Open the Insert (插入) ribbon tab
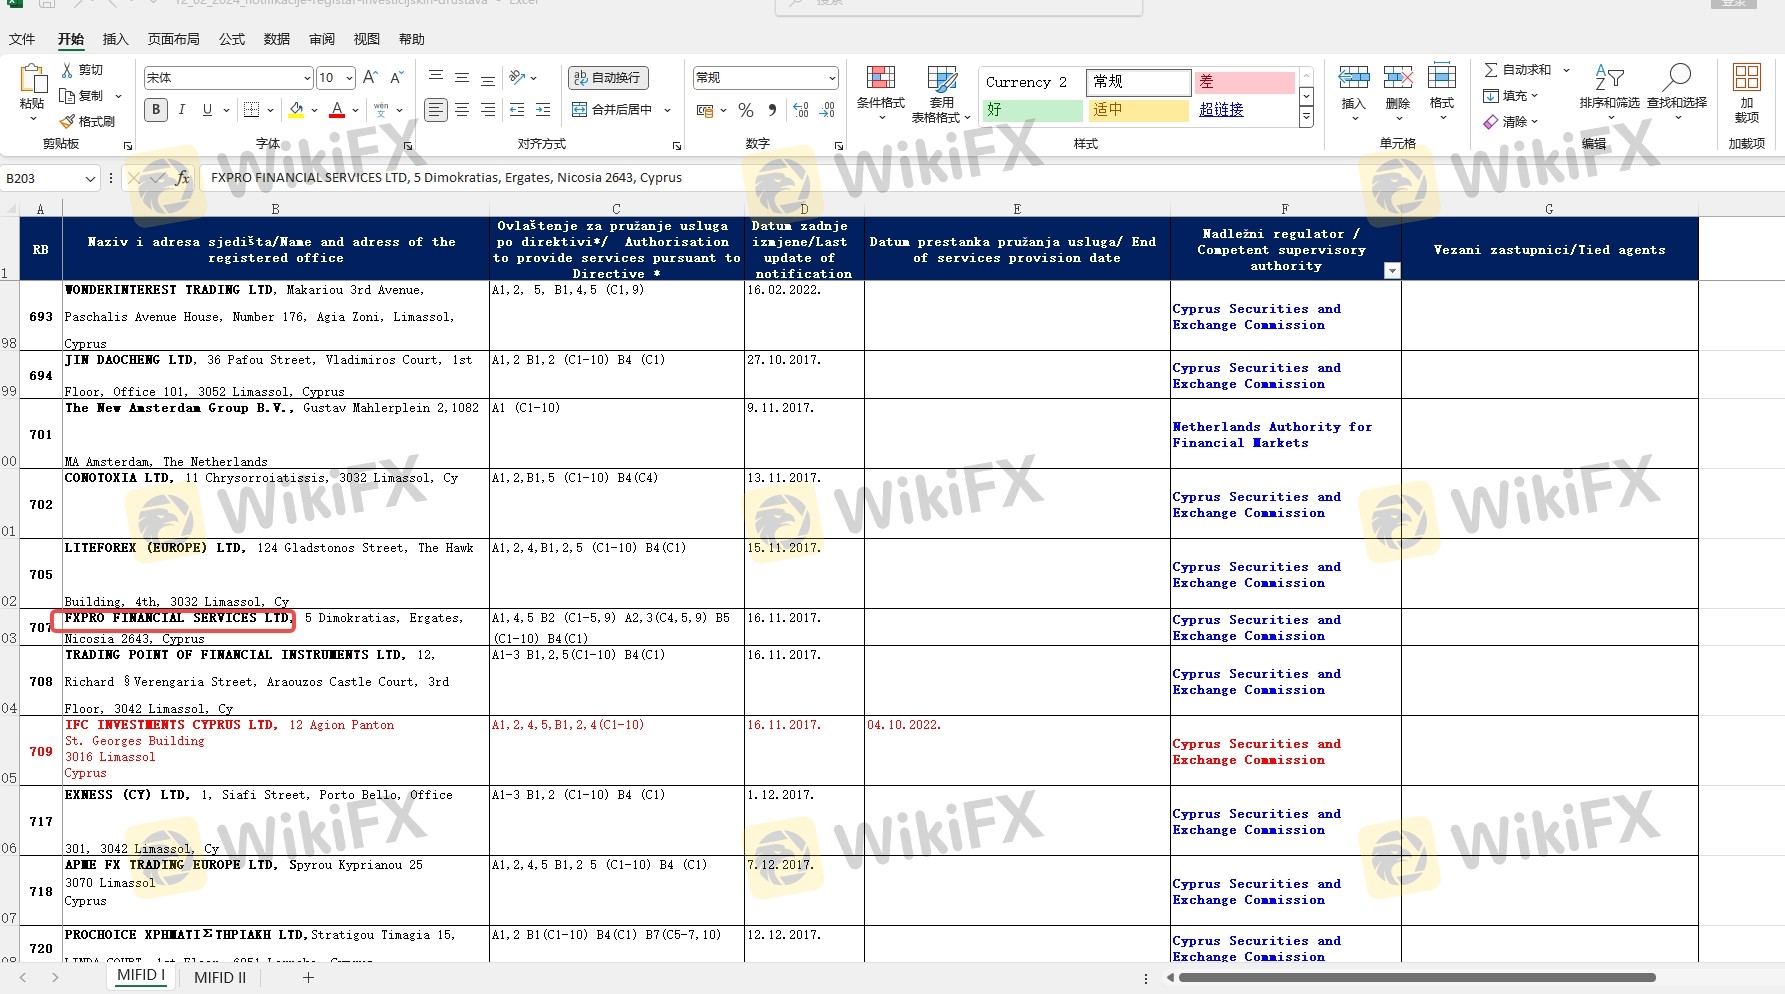The image size is (1785, 994). pos(116,39)
